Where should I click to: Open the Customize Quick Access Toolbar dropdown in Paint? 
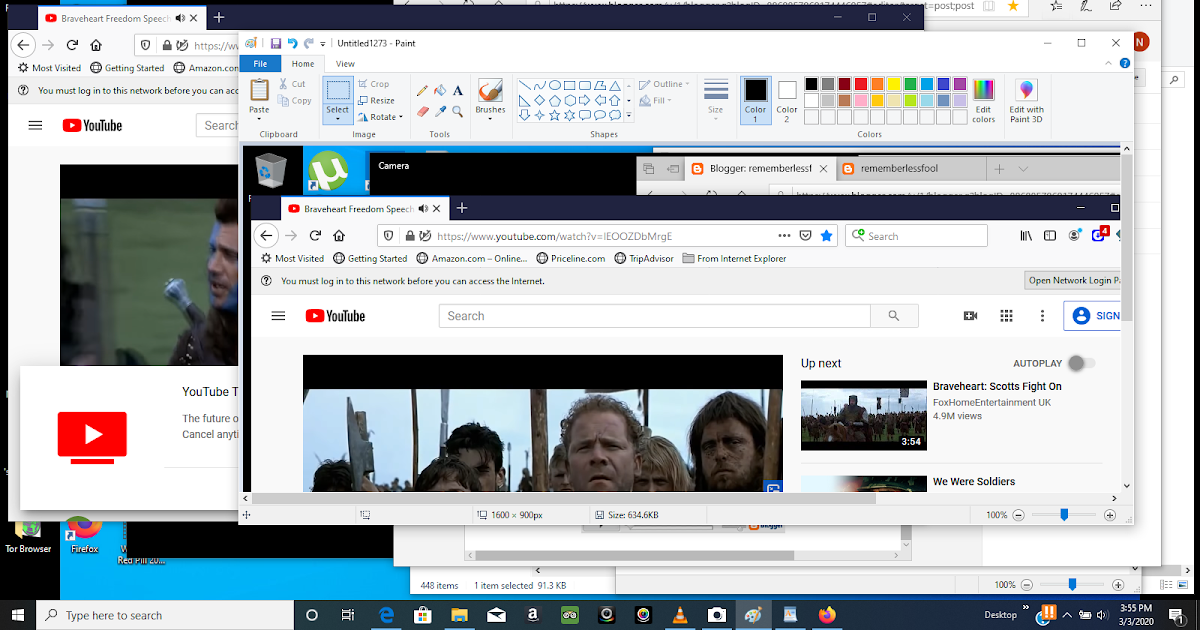pyautogui.click(x=324, y=44)
